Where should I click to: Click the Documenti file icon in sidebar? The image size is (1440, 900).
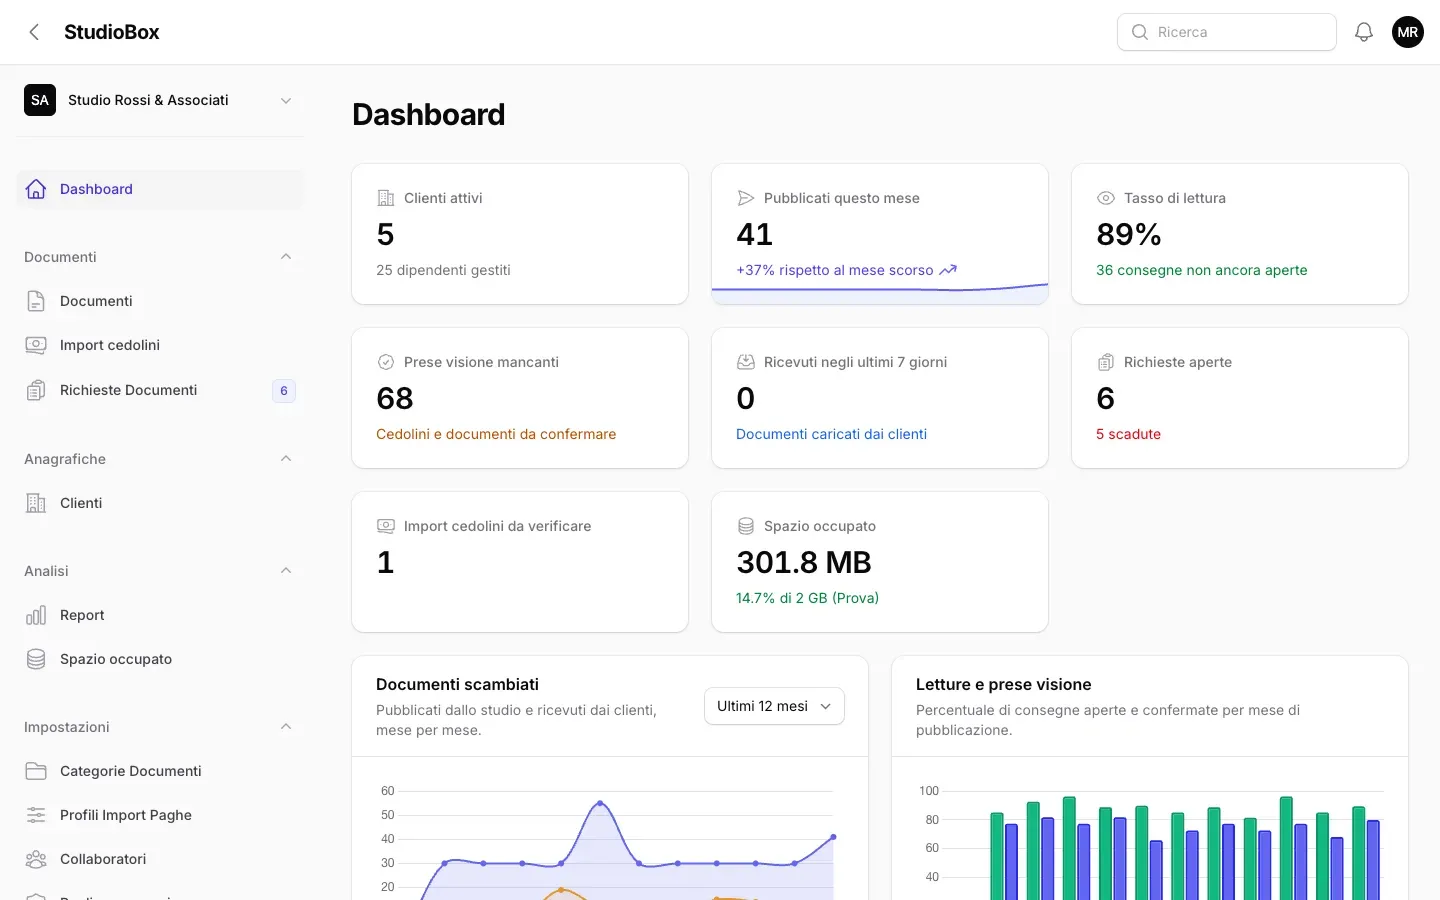[36, 301]
